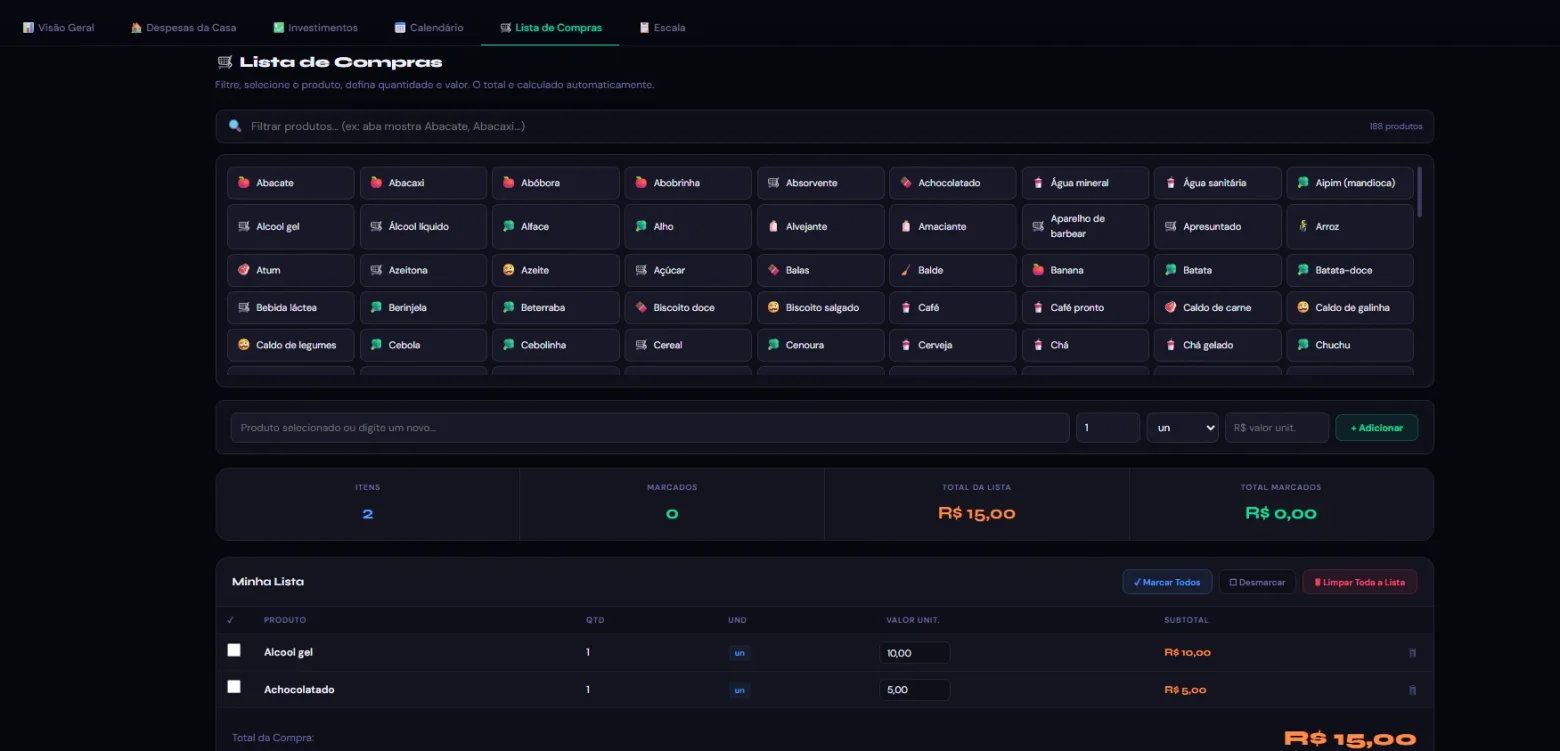
Task: Mark all items with Marcar Todos
Action: coord(1167,582)
